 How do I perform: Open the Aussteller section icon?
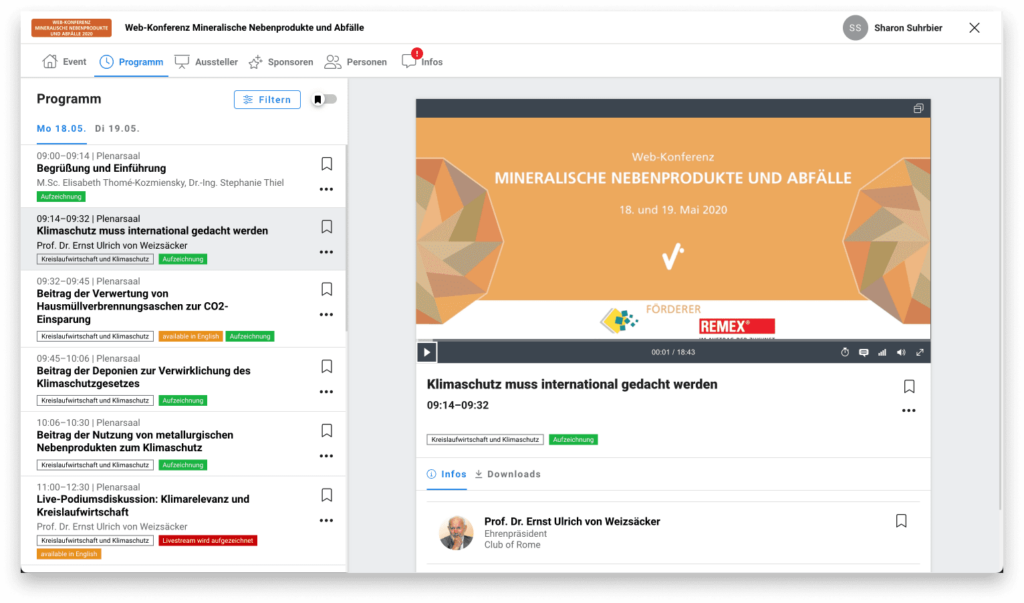coord(182,61)
